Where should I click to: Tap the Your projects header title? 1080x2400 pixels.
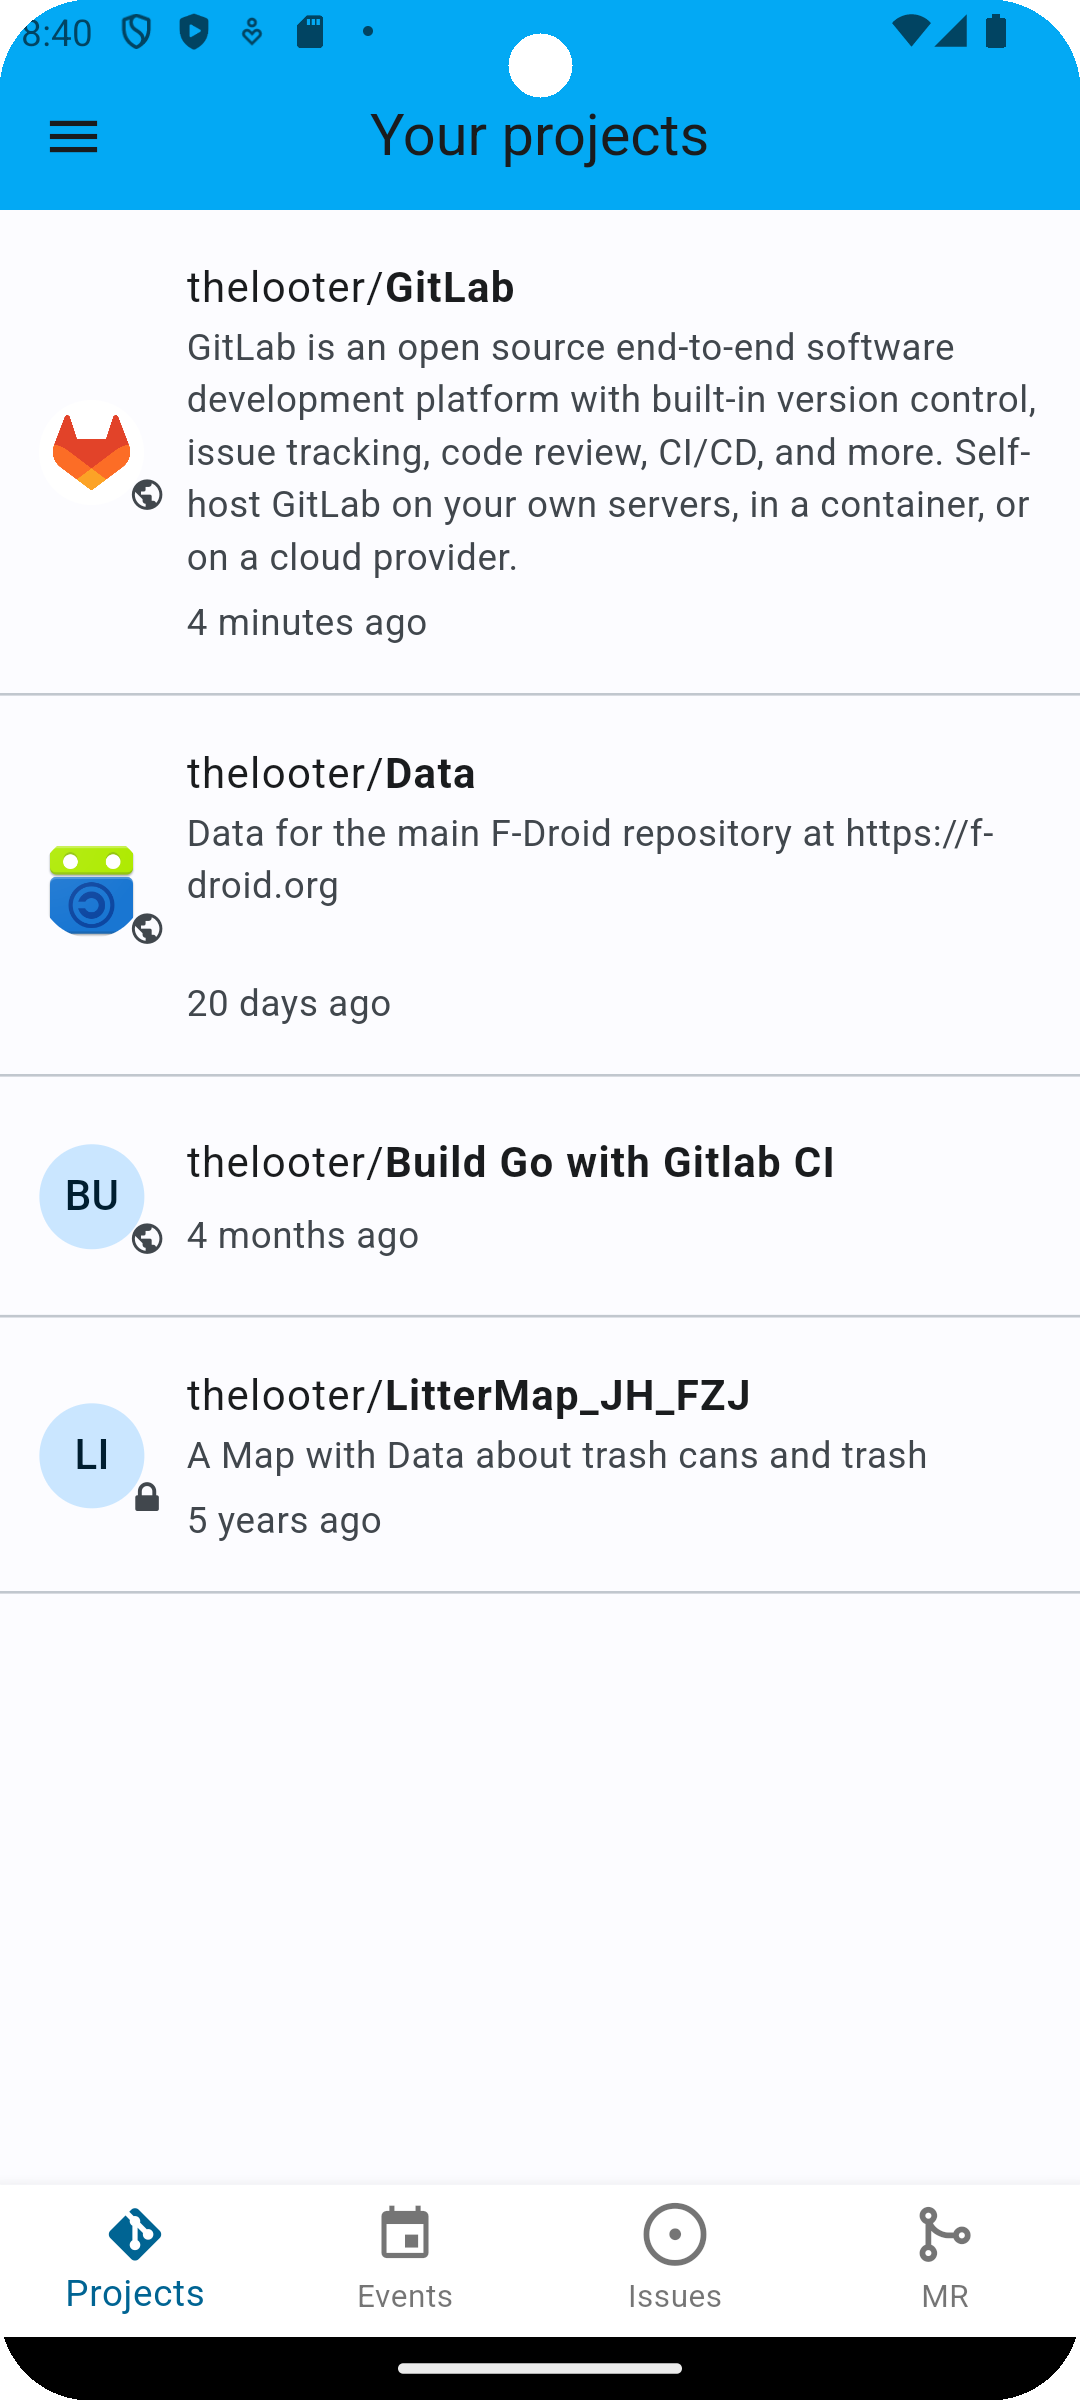coord(539,135)
